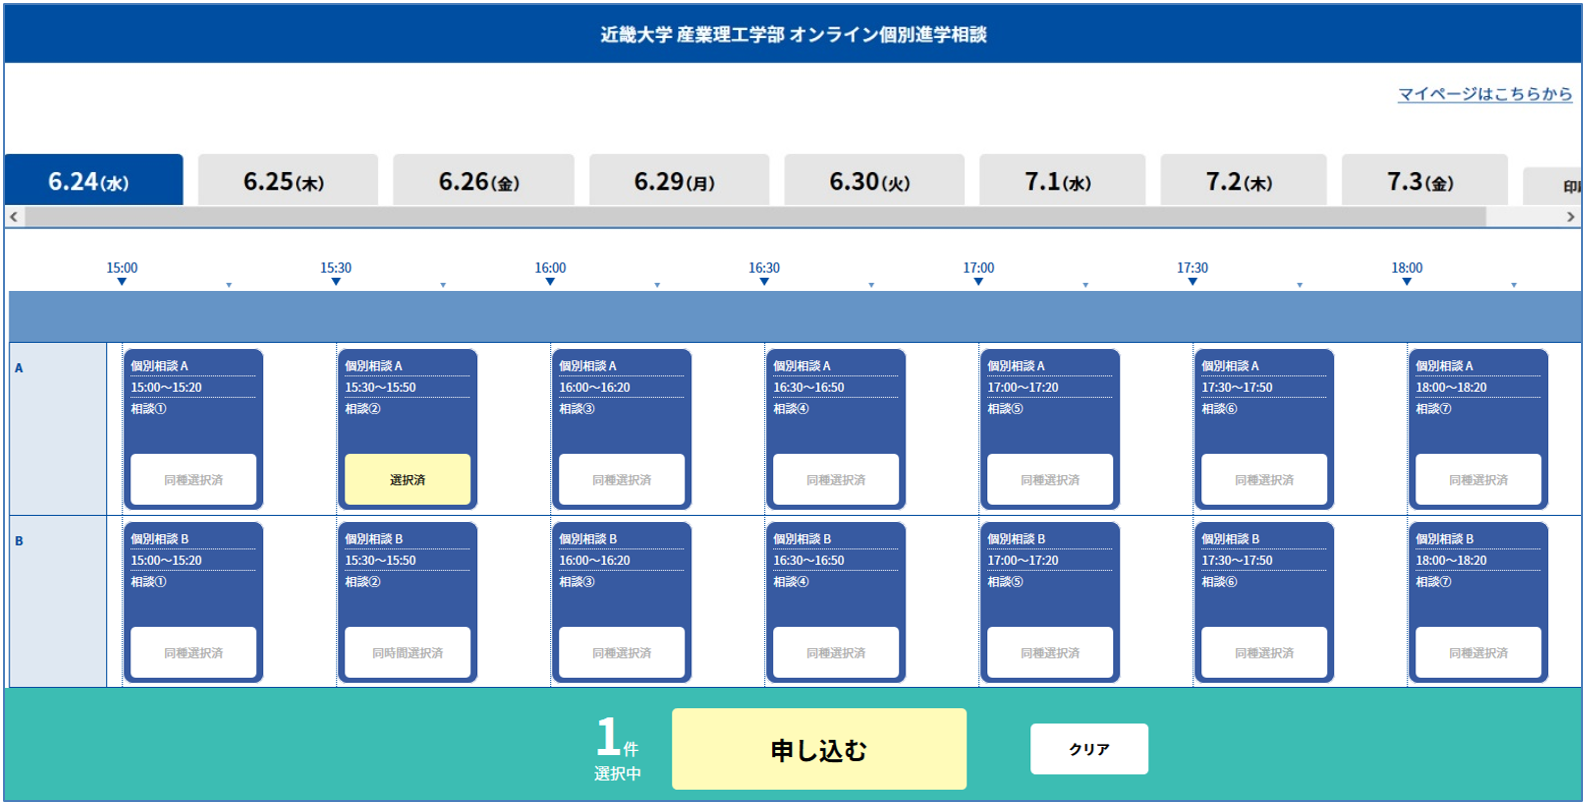
Task: Click 同種選択済 on 個別相談 A 17:30 slot
Action: tap(1263, 480)
